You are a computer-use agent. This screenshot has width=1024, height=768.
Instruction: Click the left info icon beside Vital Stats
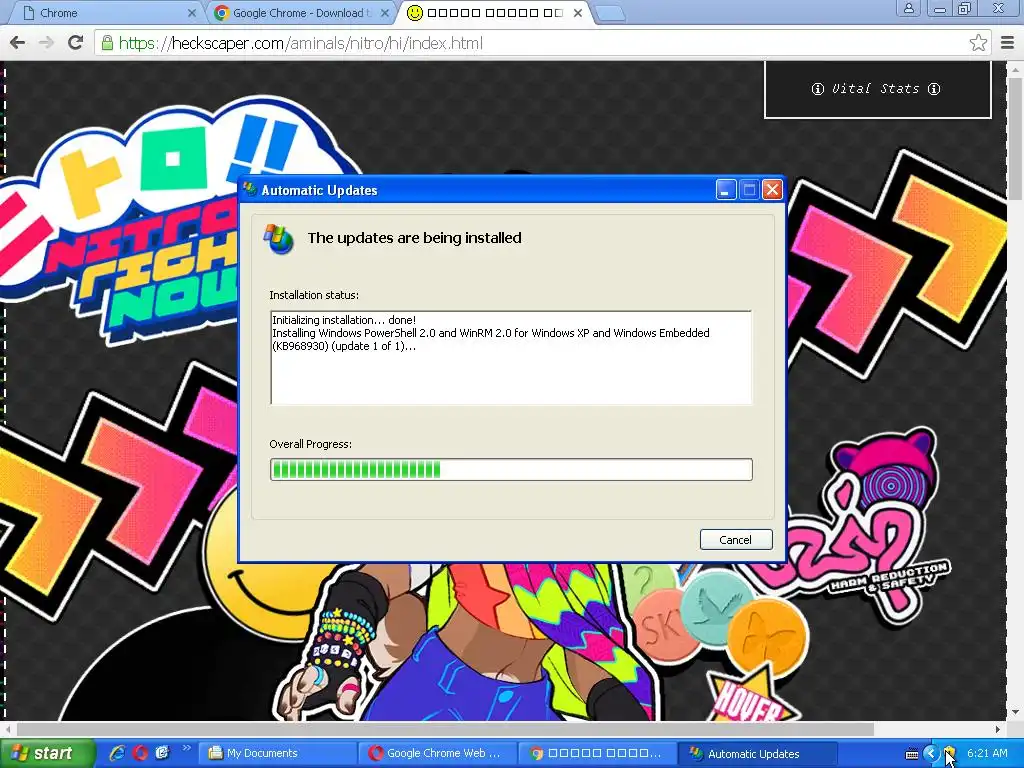point(818,89)
